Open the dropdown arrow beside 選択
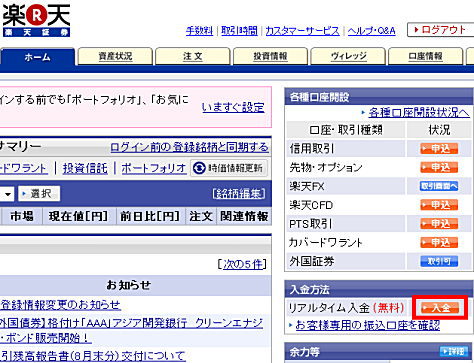Image resolution: width=474 pixels, height=363 pixels. [x=7, y=194]
